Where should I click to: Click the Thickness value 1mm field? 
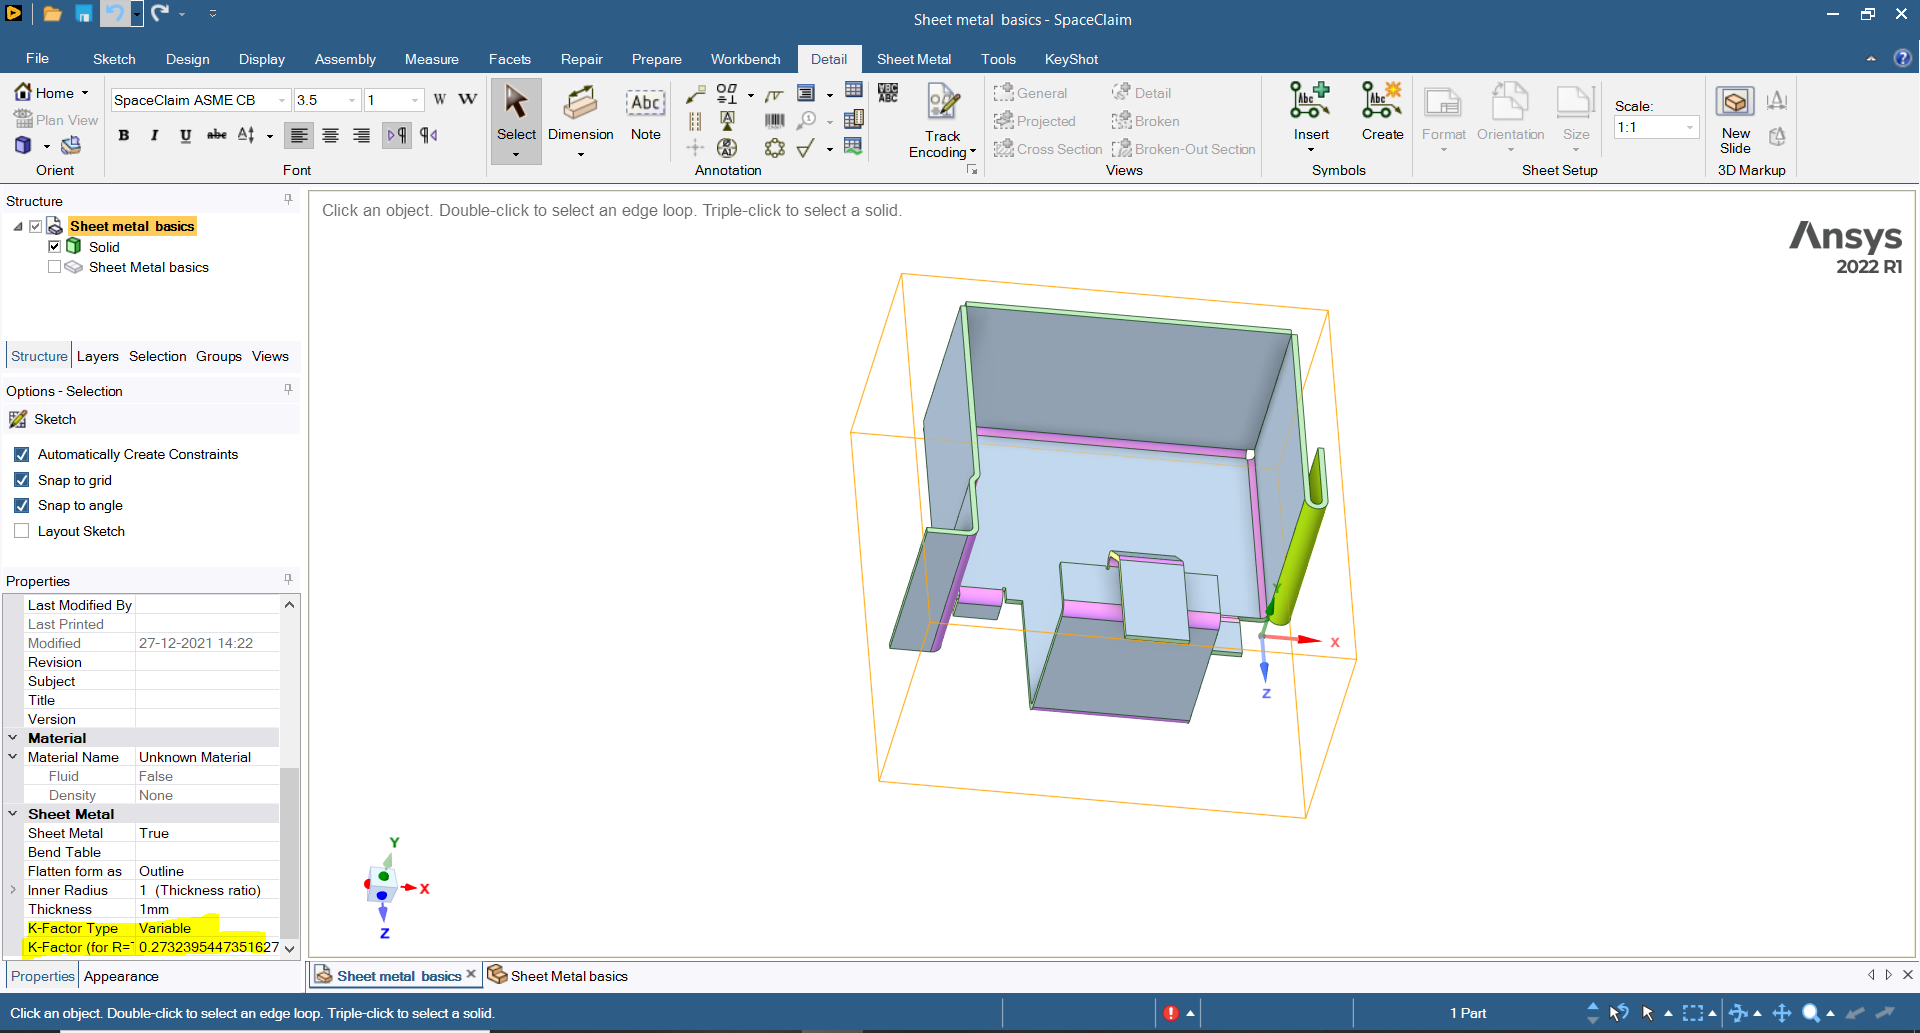(207, 909)
